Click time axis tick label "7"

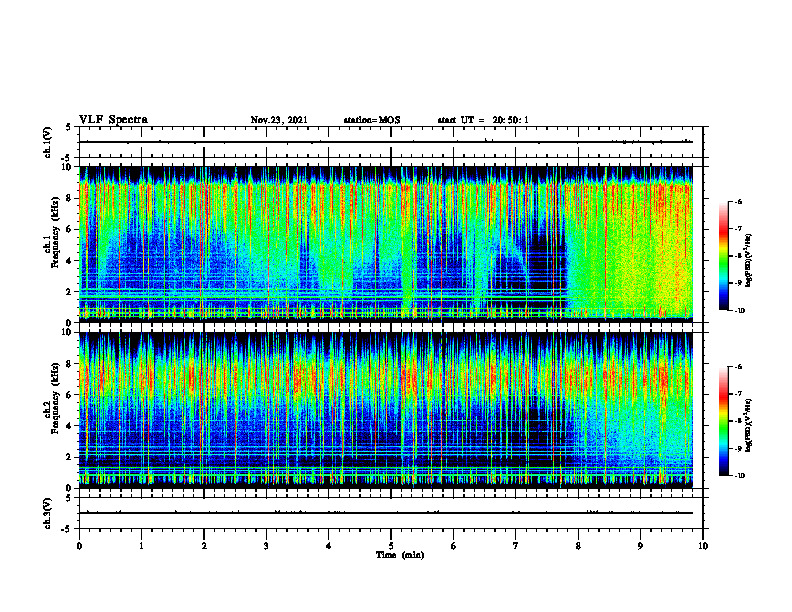516,546
